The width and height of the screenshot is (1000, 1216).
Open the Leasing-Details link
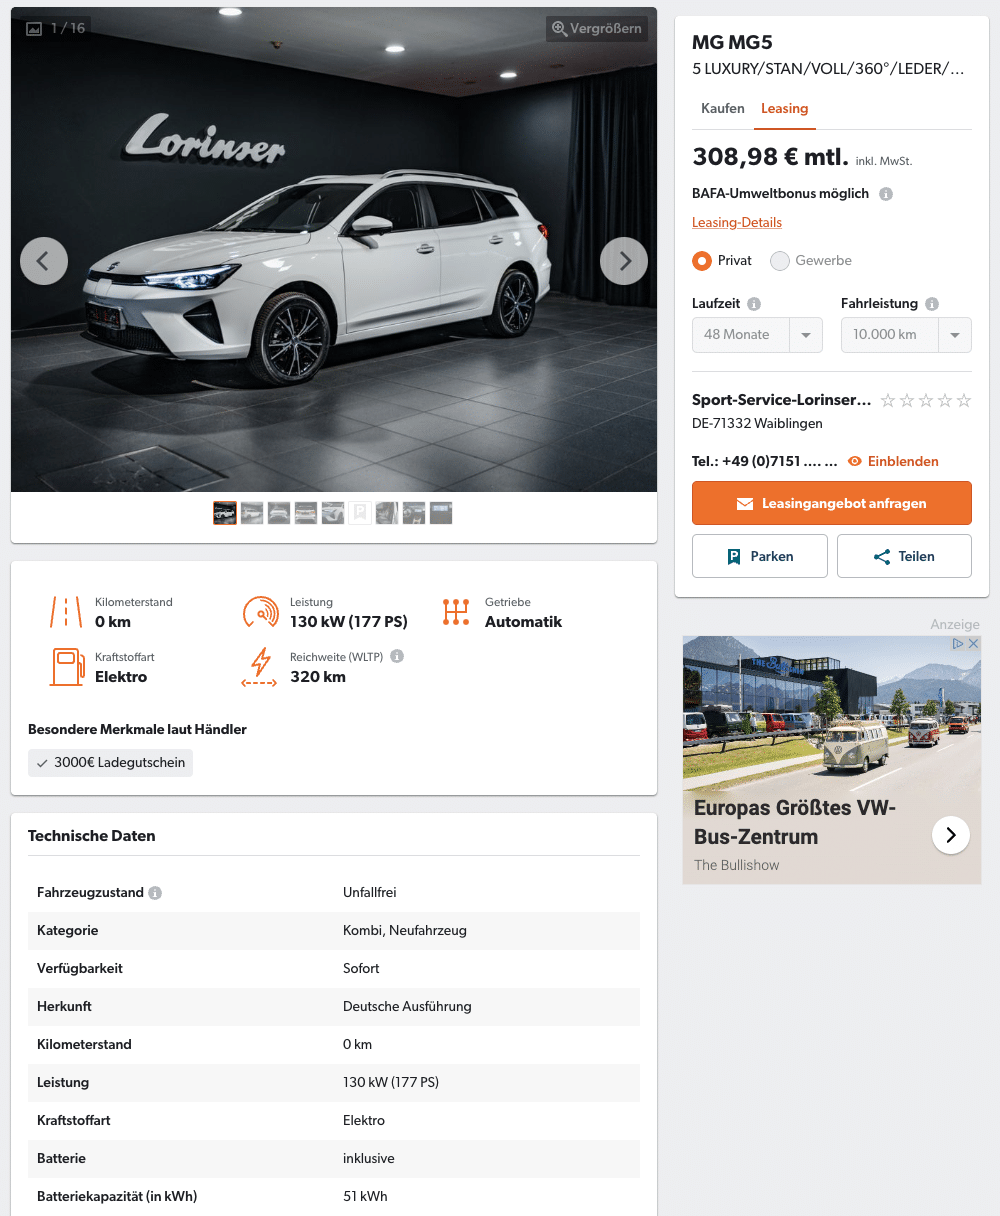737,222
